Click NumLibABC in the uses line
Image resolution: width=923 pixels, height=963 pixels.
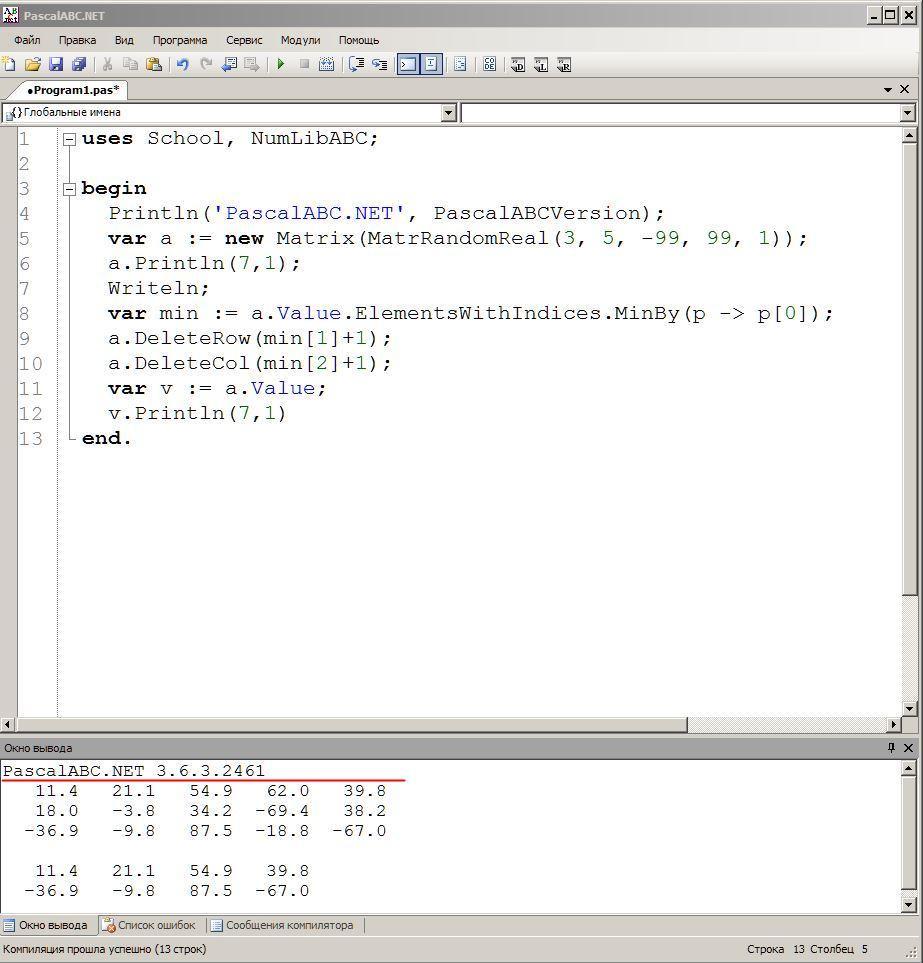pyautogui.click(x=309, y=138)
